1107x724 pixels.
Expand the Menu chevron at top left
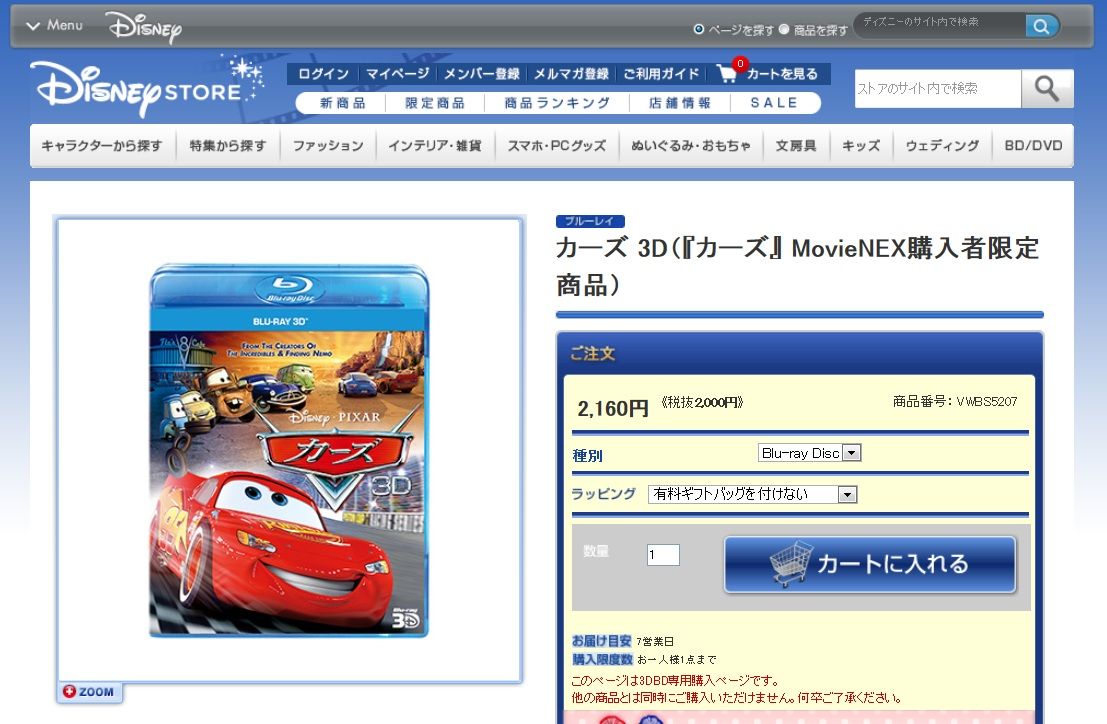[33, 26]
